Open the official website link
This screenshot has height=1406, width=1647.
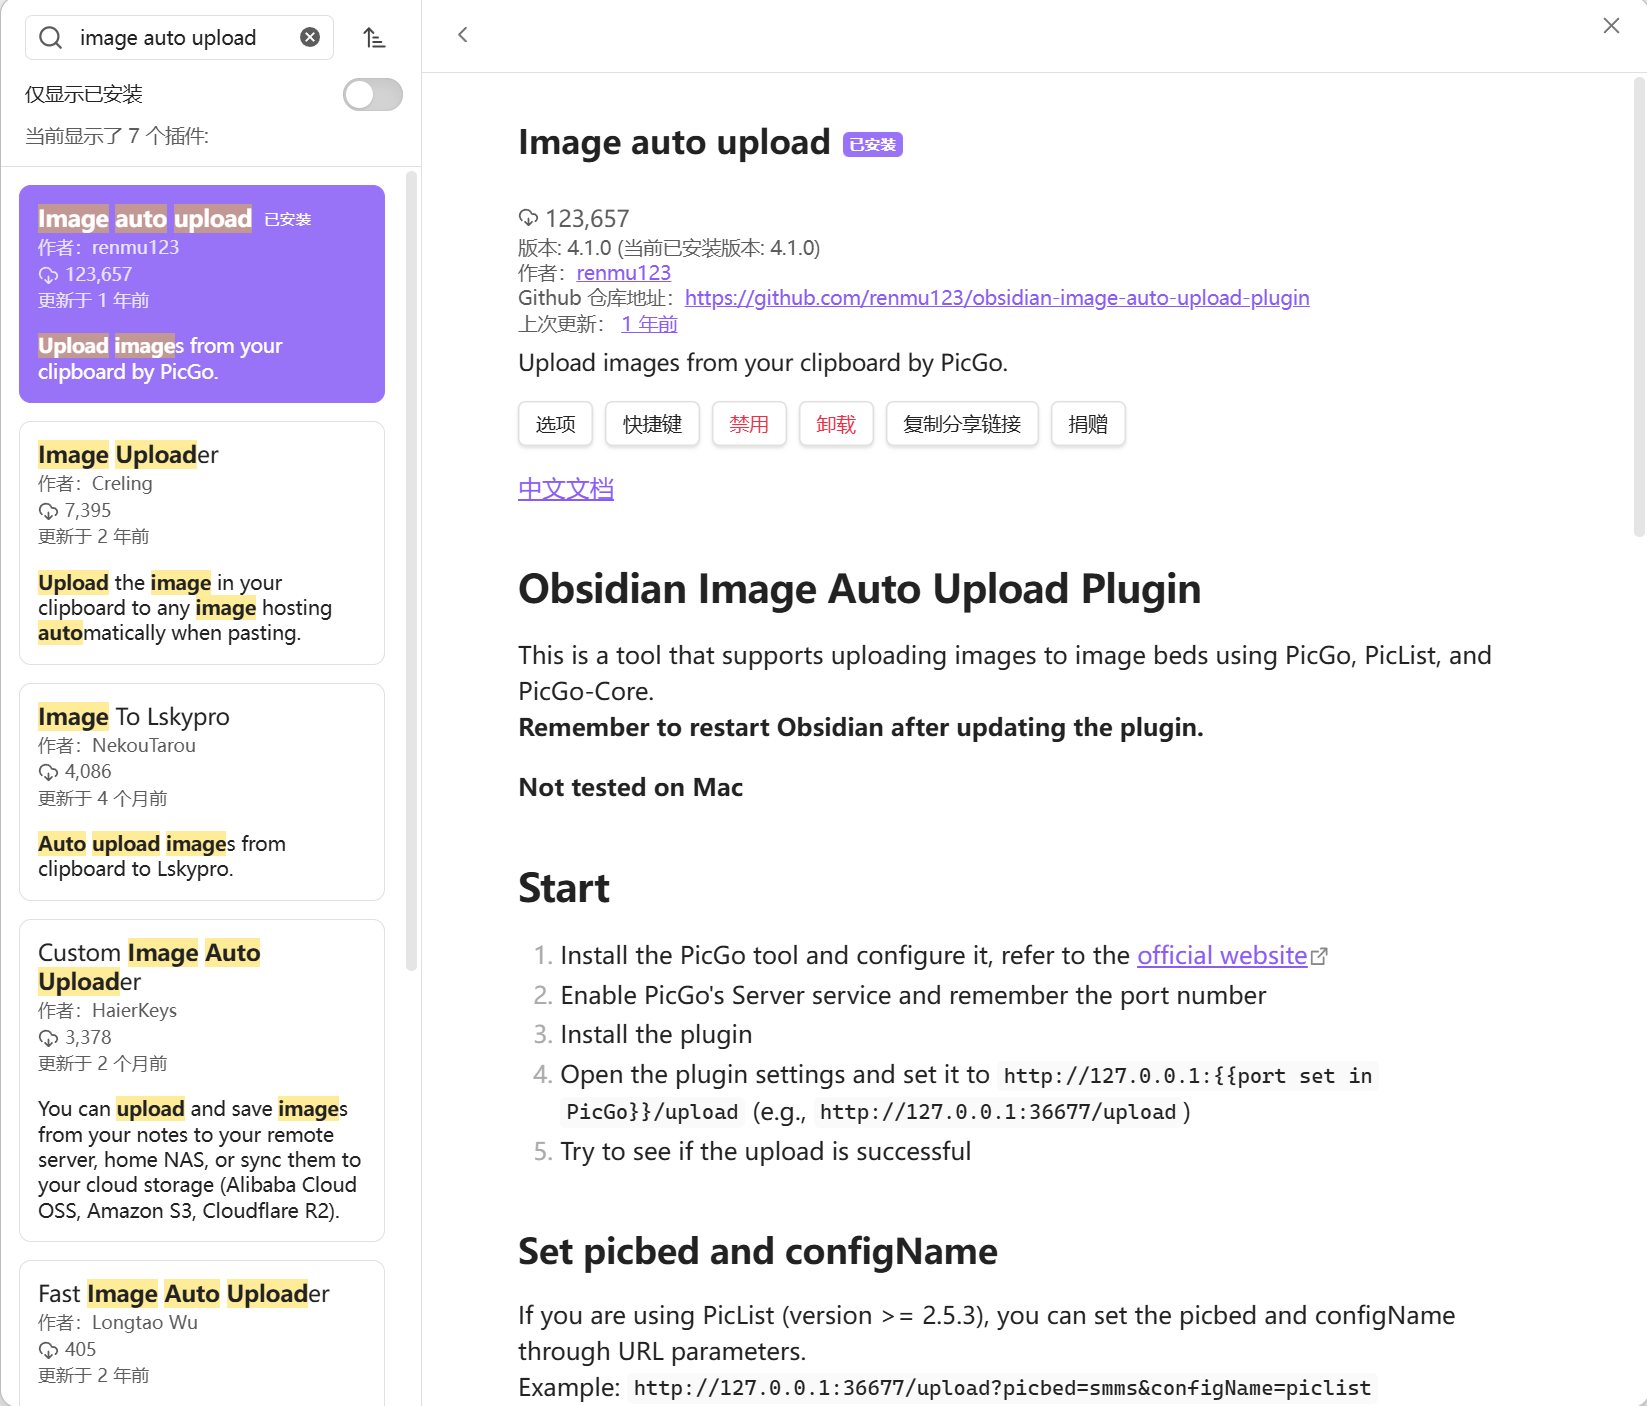[1222, 956]
